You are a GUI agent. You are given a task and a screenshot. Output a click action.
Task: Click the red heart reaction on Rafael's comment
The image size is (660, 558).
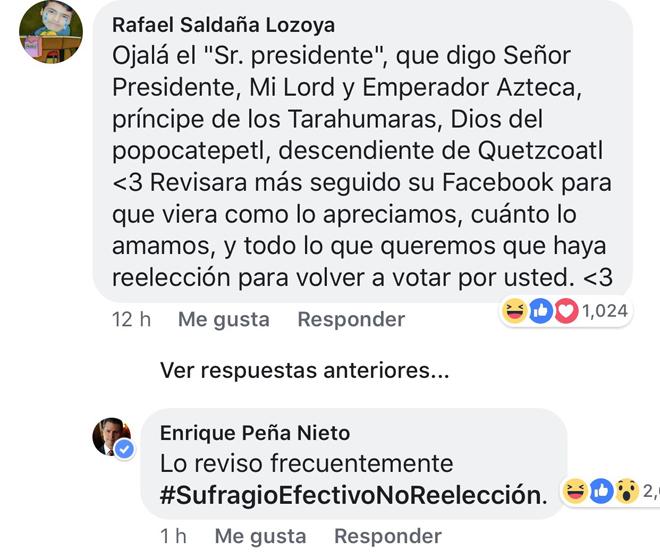[566, 311]
